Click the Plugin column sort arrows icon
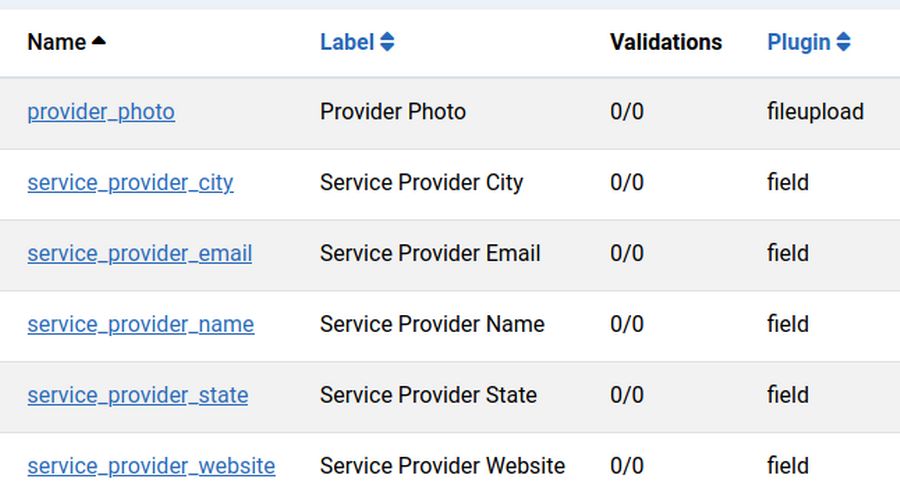This screenshot has height=496, width=900. (843, 42)
